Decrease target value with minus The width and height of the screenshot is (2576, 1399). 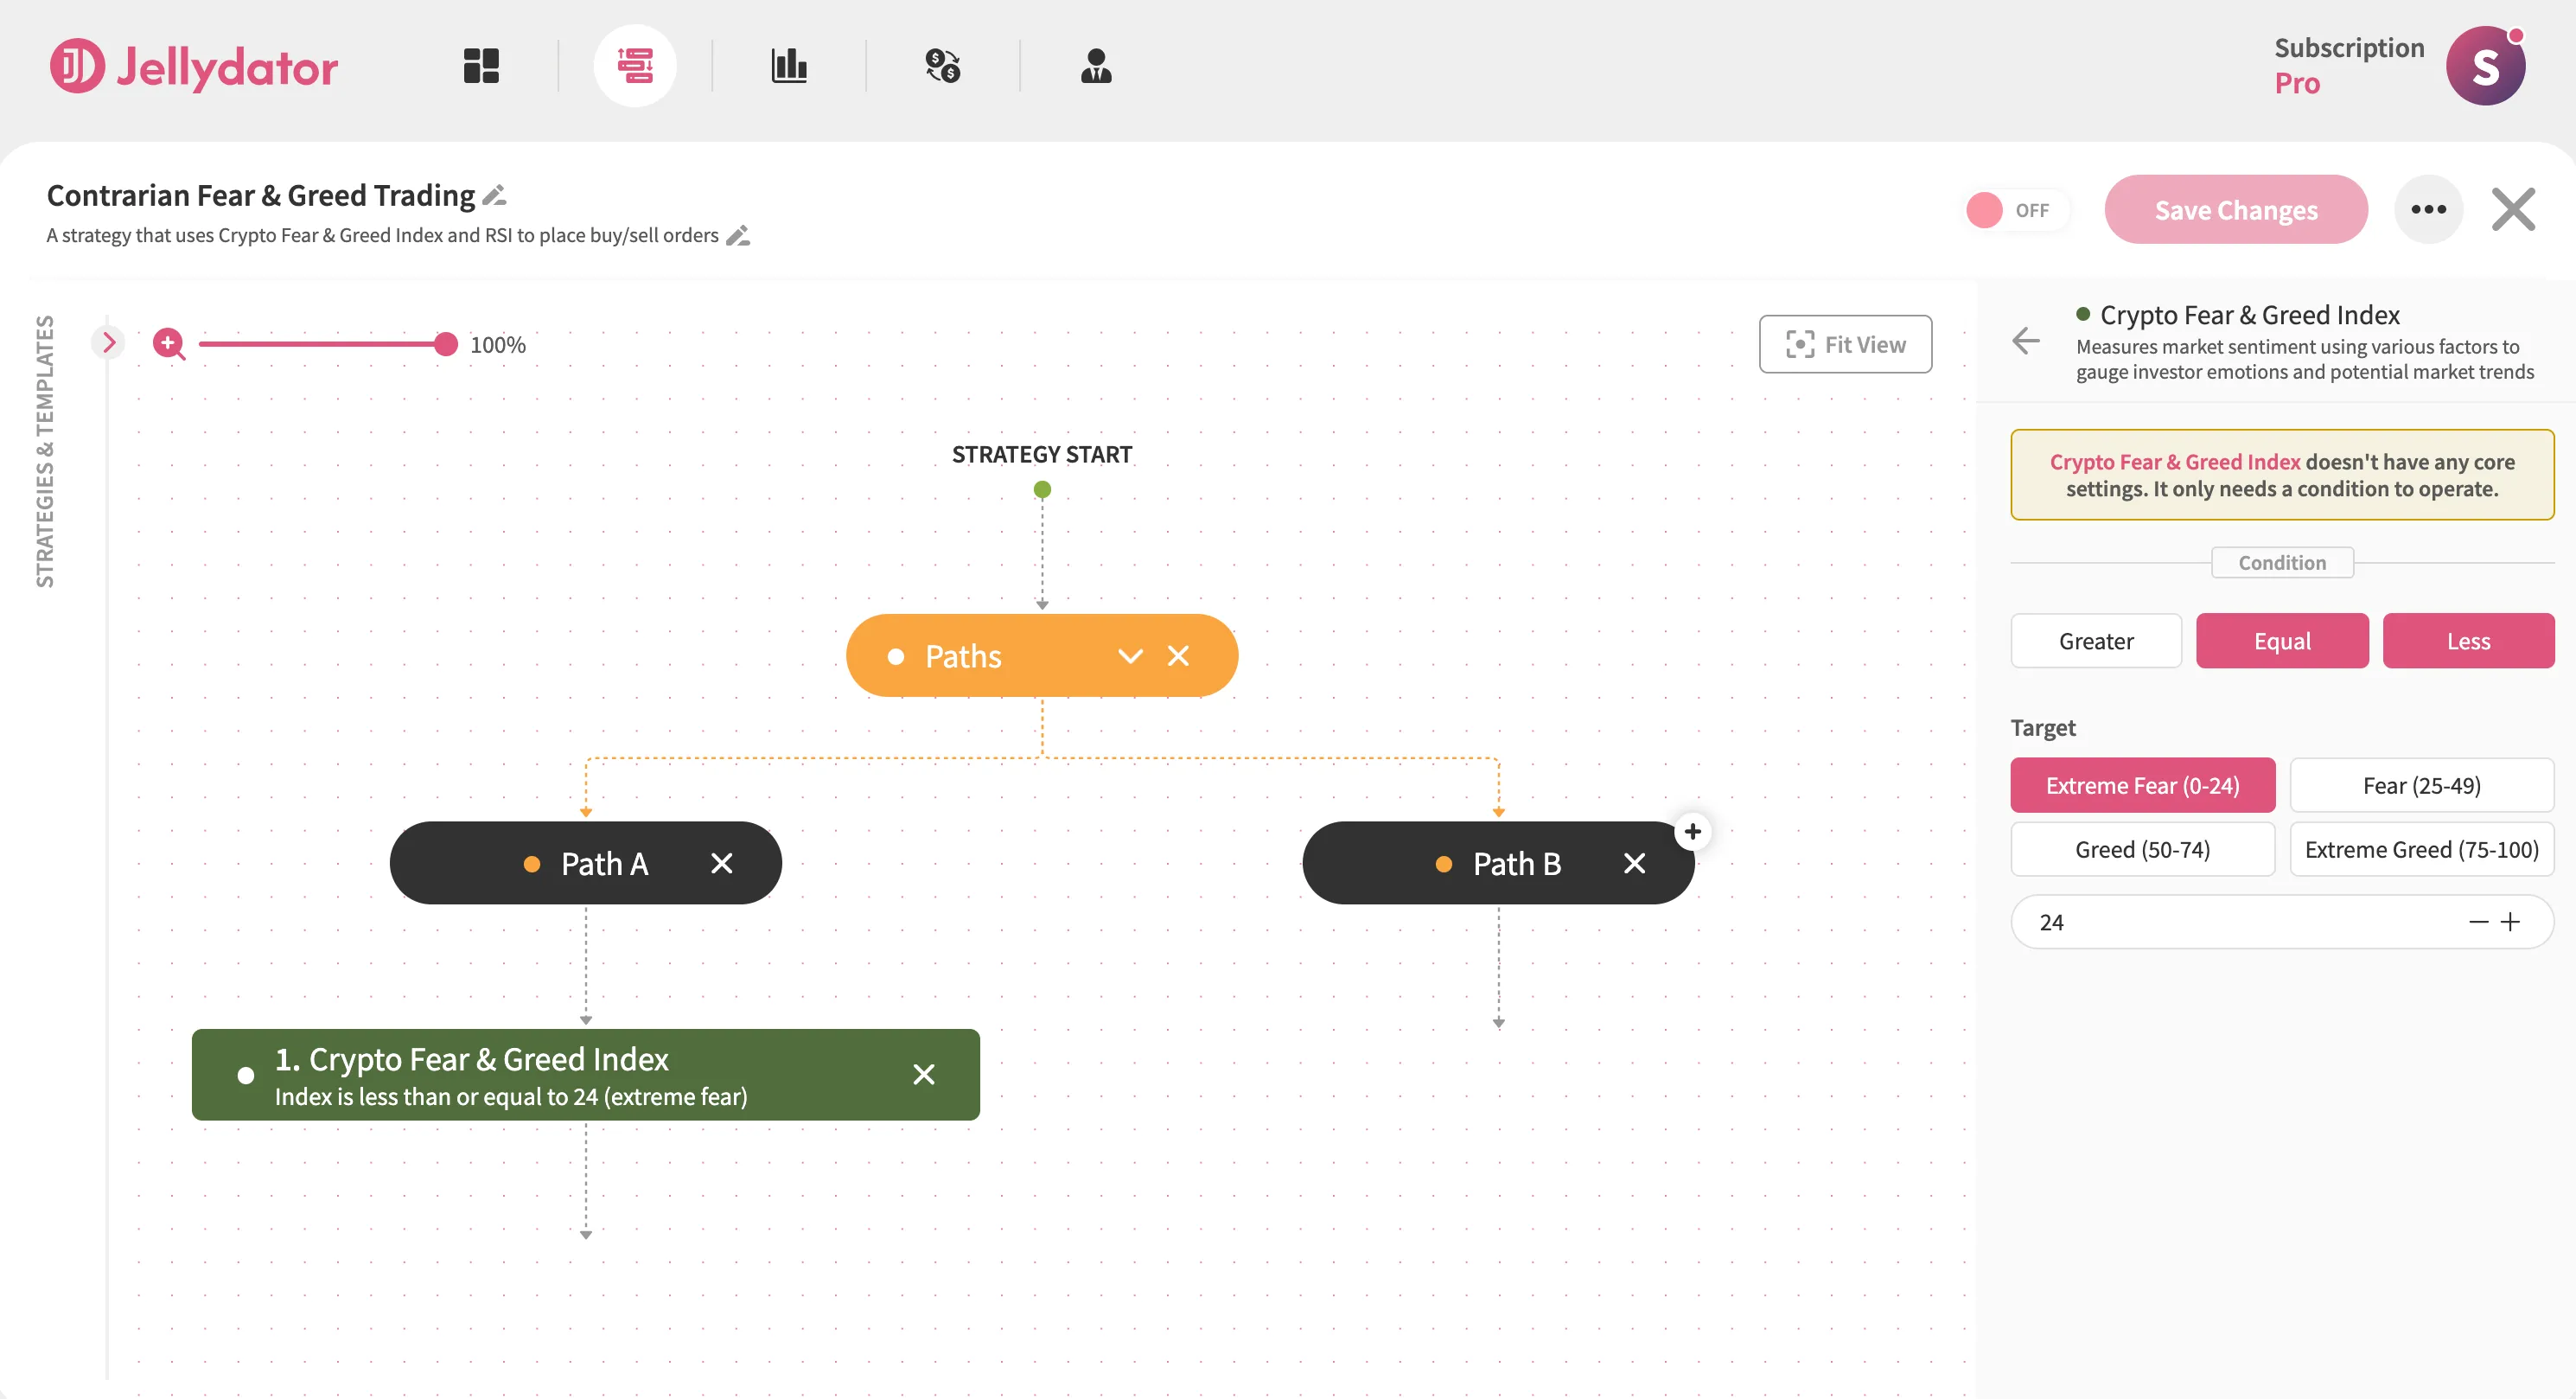pos(2478,922)
